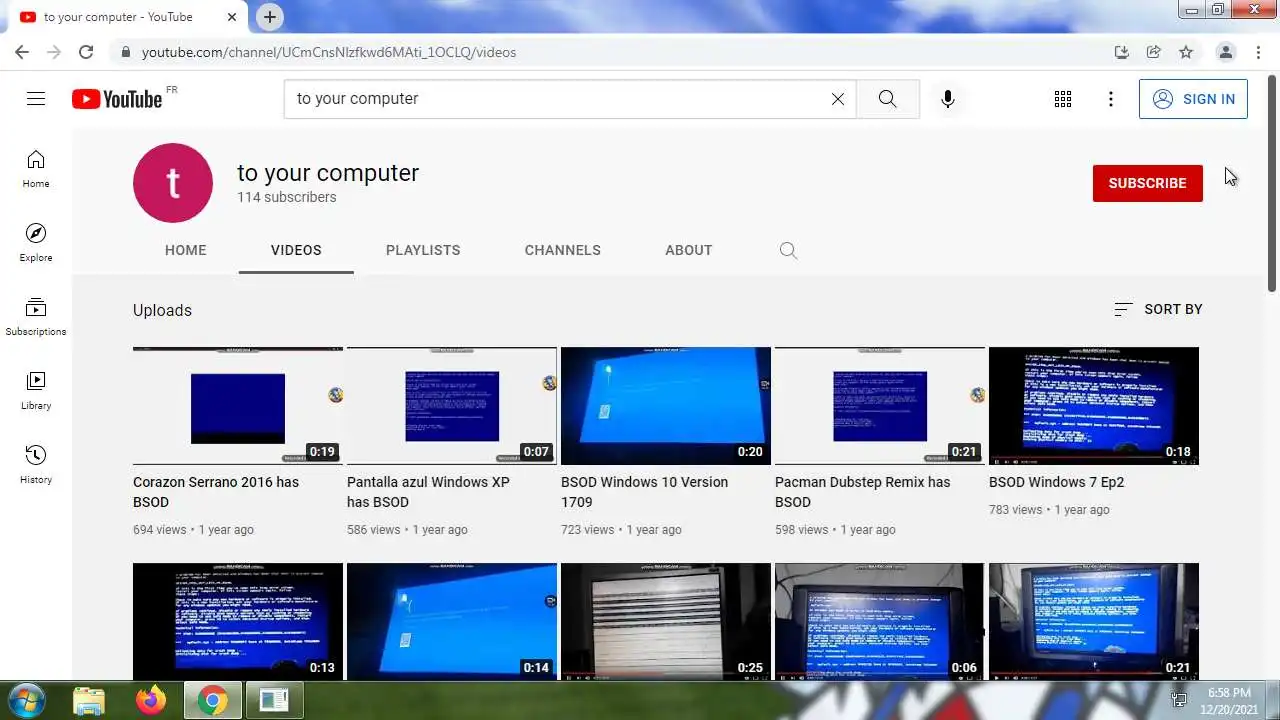
Task: Click the SUBSCRIBE button
Action: (x=1148, y=183)
